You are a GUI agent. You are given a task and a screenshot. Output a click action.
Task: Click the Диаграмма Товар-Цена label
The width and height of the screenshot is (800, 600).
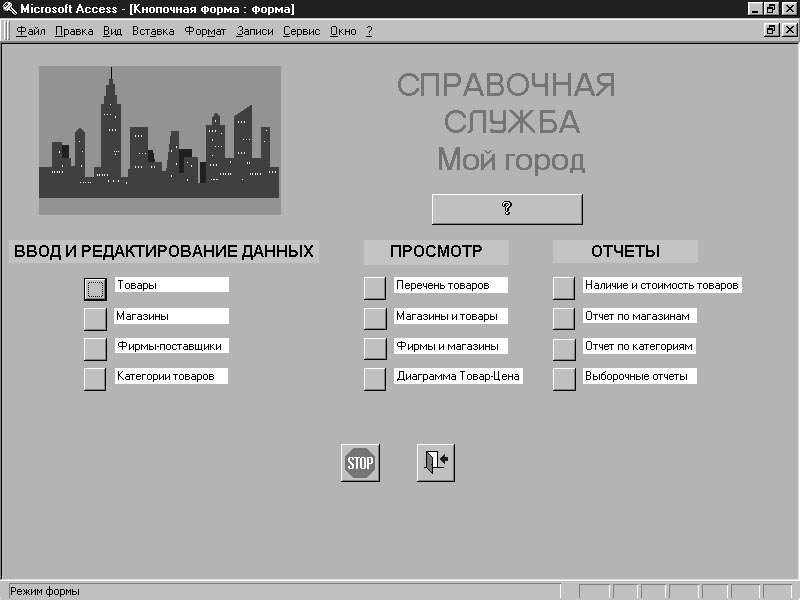click(458, 376)
